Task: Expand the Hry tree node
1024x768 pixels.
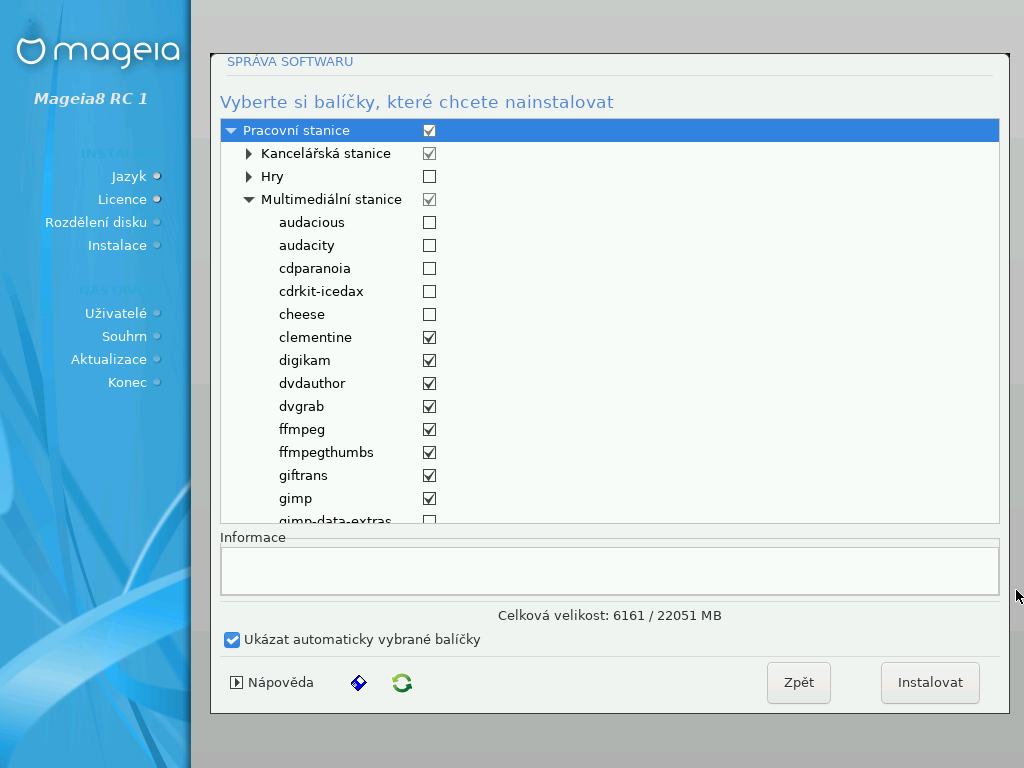Action: [248, 176]
